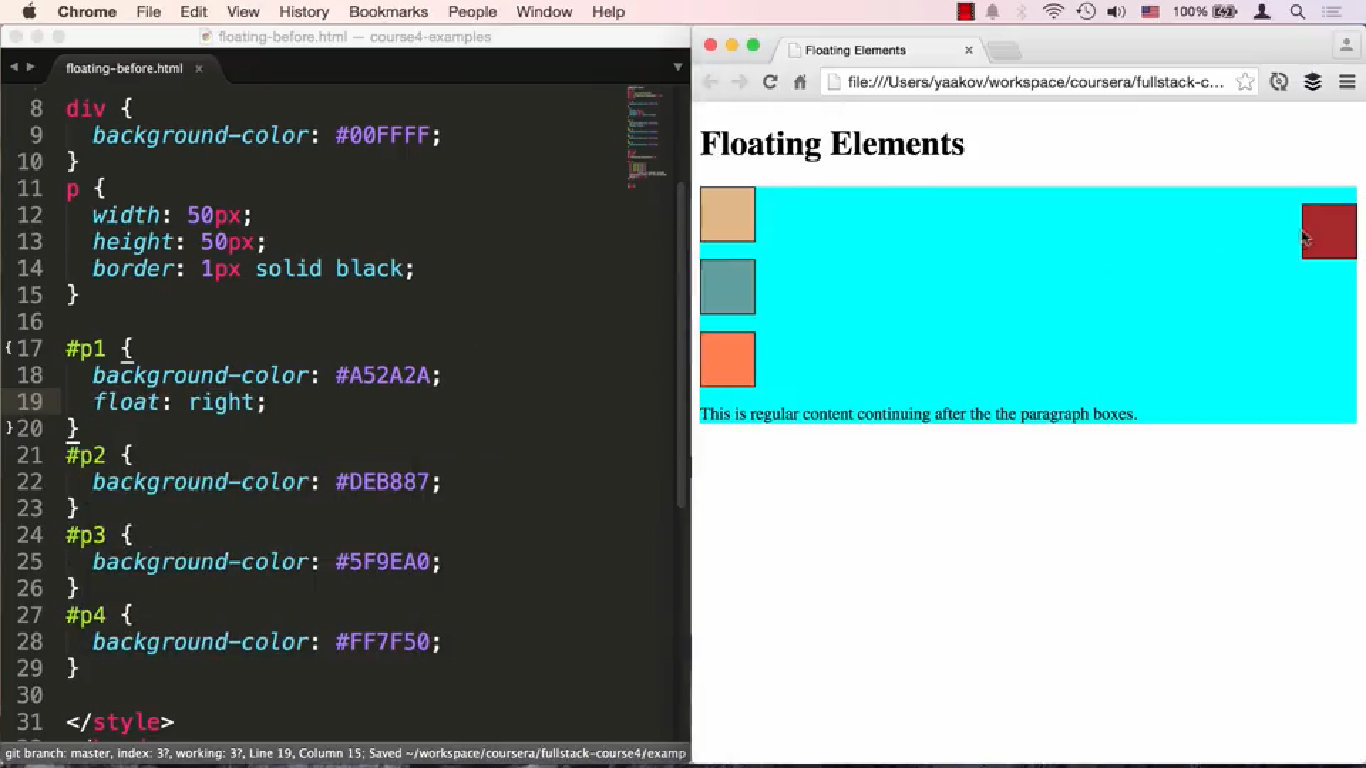Click the extension icon beside the bookmark star
1366x768 pixels.
[1279, 82]
